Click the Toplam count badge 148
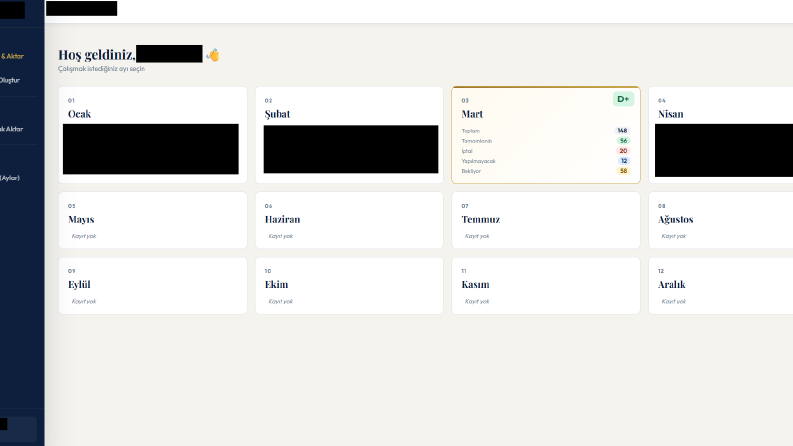This screenshot has height=446, width=793. (x=622, y=130)
